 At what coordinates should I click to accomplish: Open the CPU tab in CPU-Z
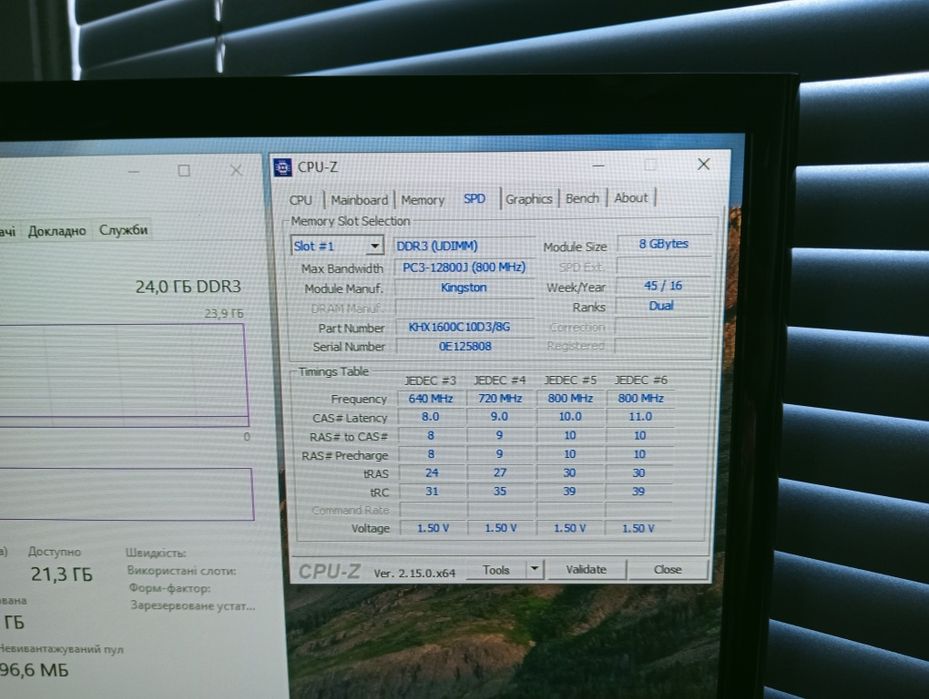301,200
